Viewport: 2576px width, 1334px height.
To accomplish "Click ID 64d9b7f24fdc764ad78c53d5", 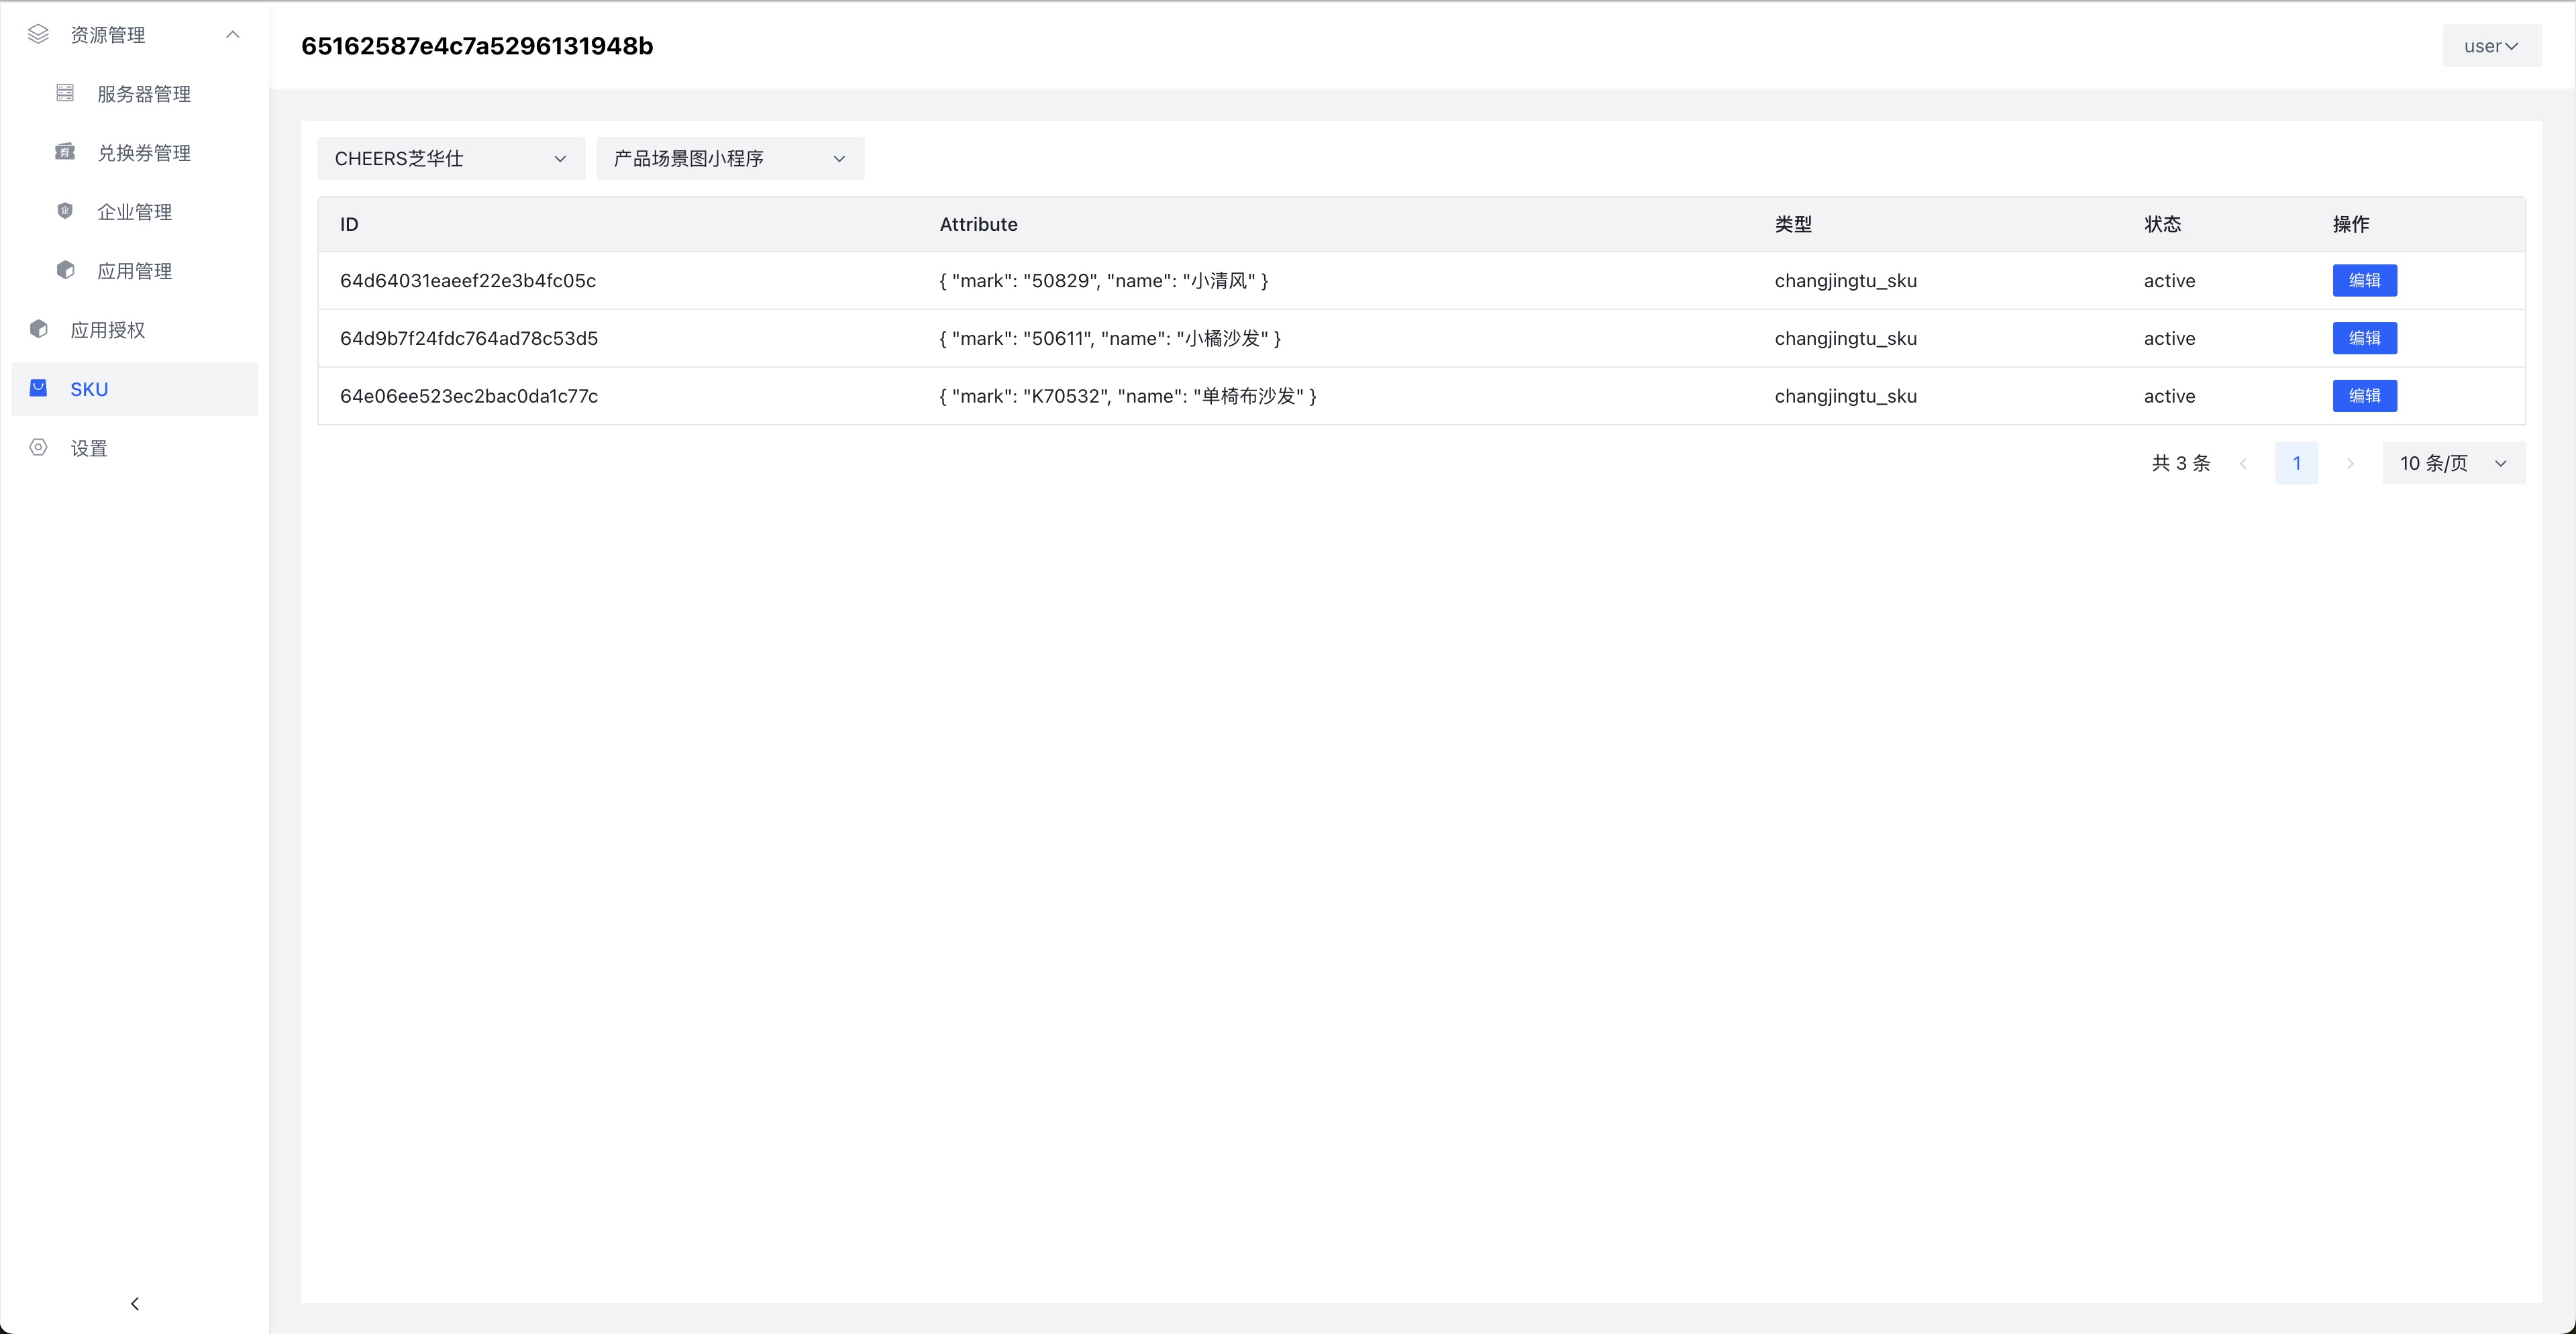I will 469,339.
